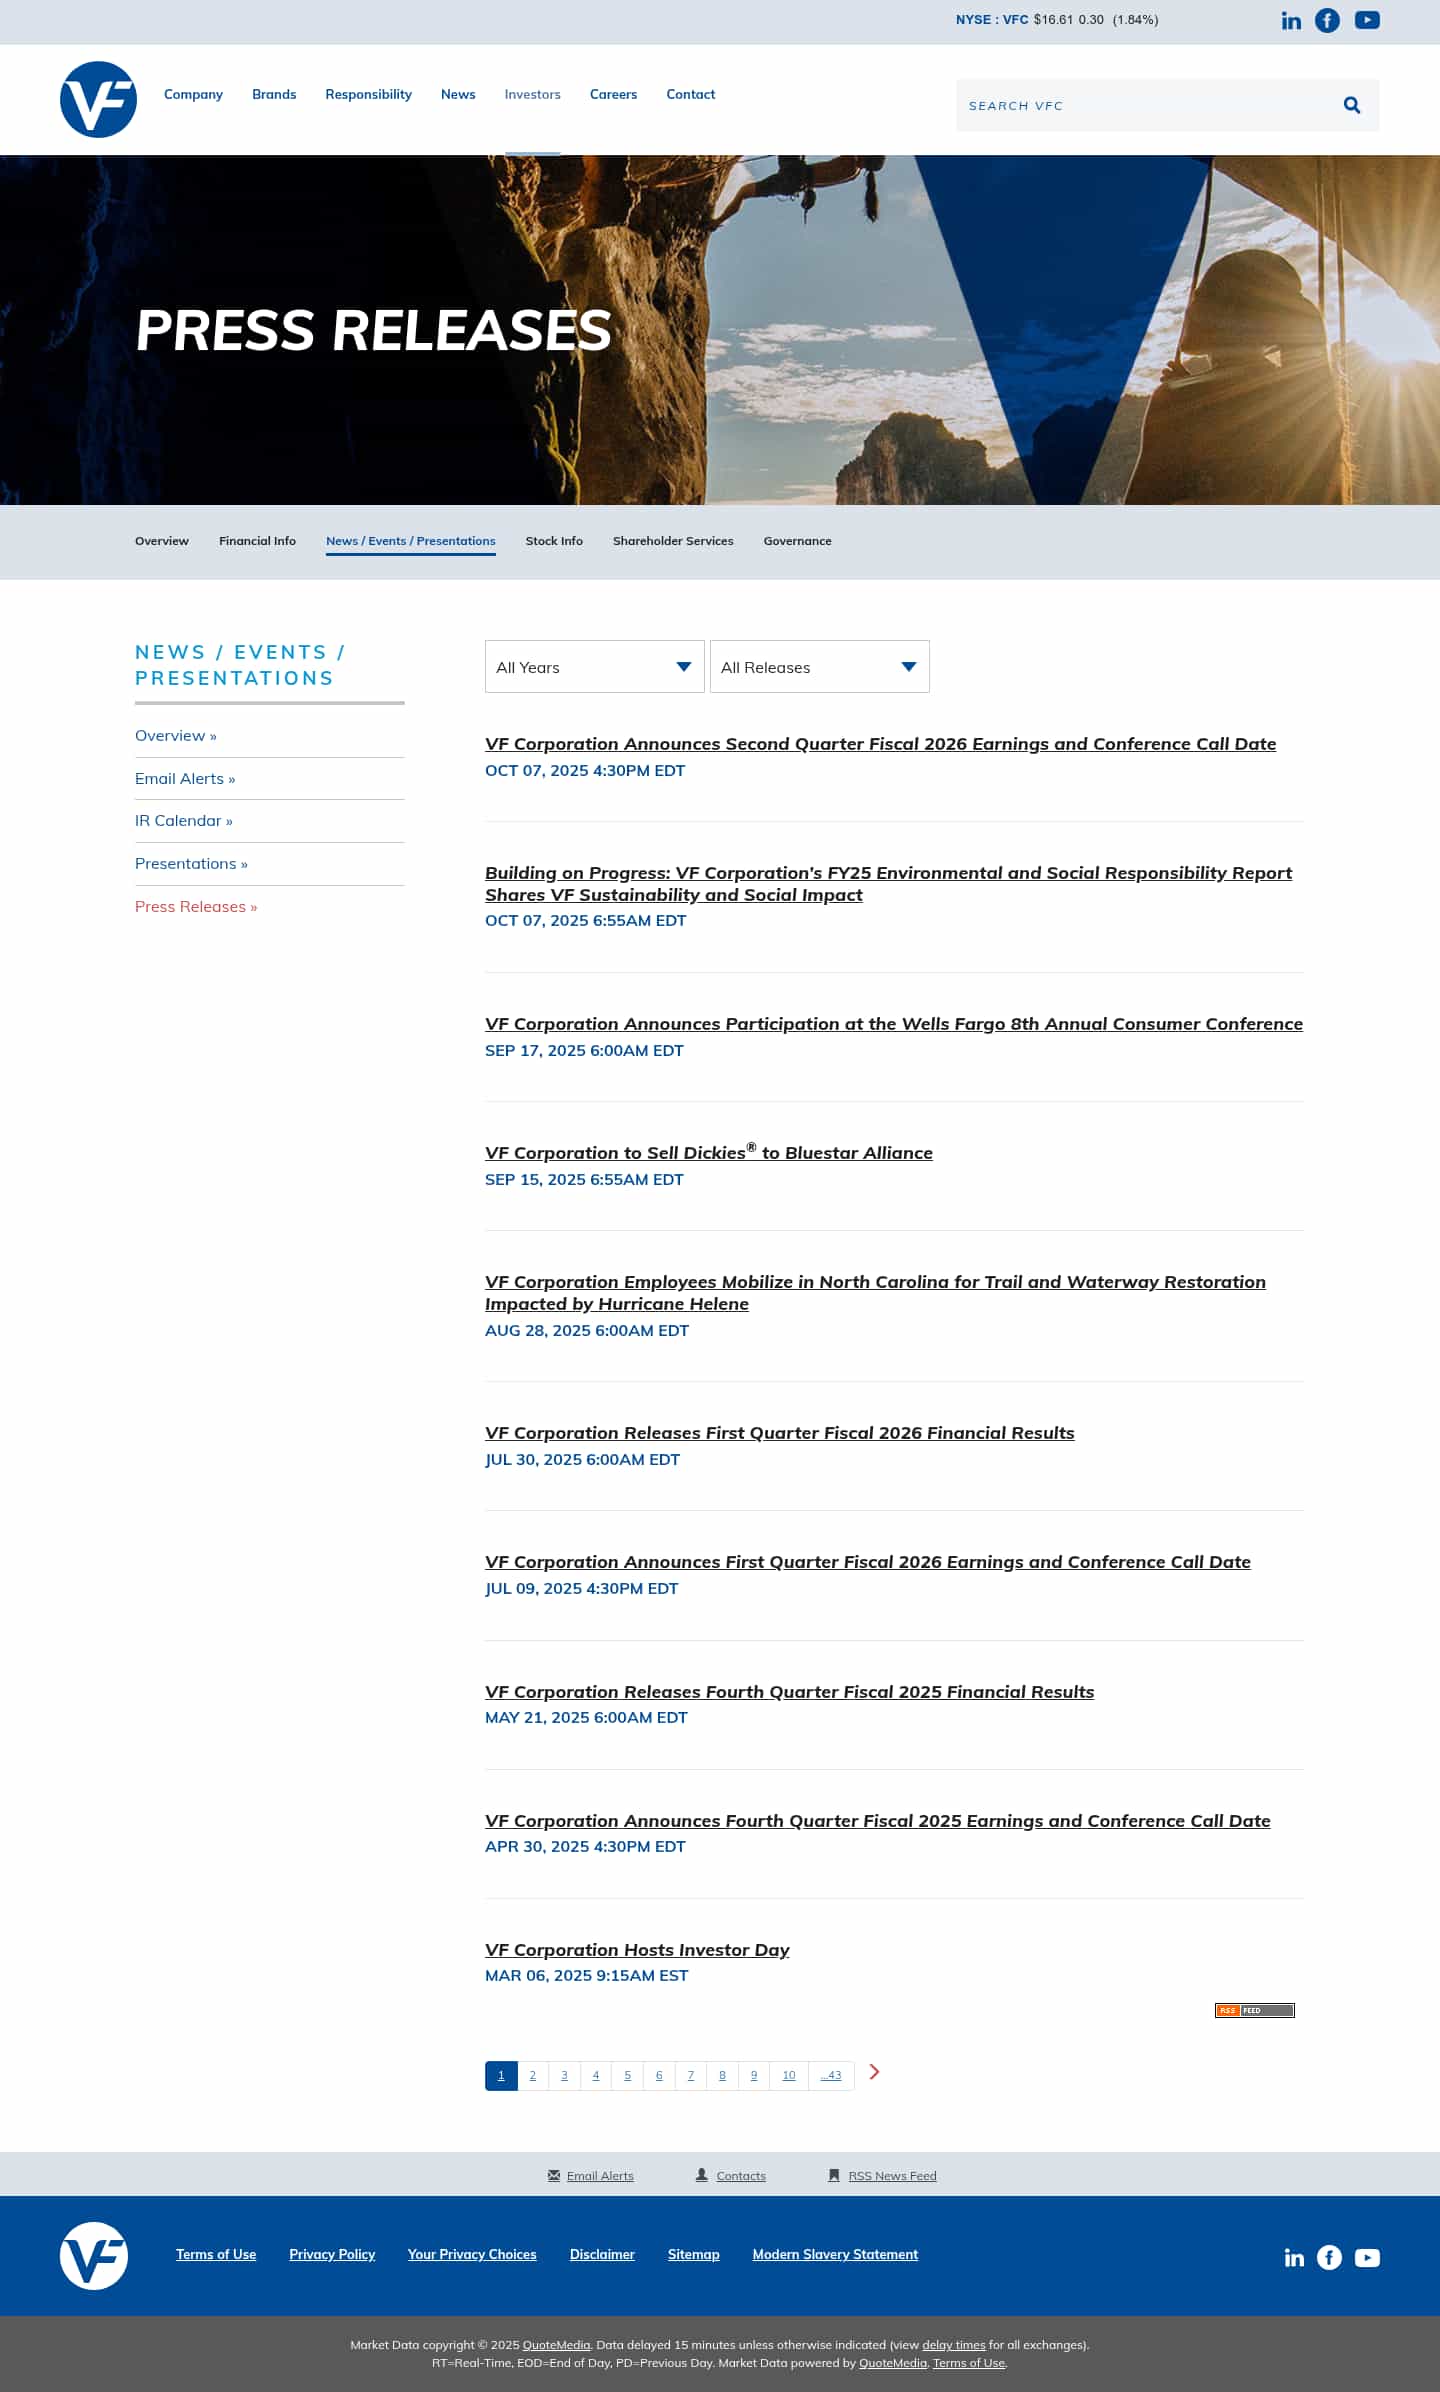1440x2392 pixels.
Task: Open Fourth Quarter Fiscal 2025 Earnings Call Date
Action: pos(878,1821)
